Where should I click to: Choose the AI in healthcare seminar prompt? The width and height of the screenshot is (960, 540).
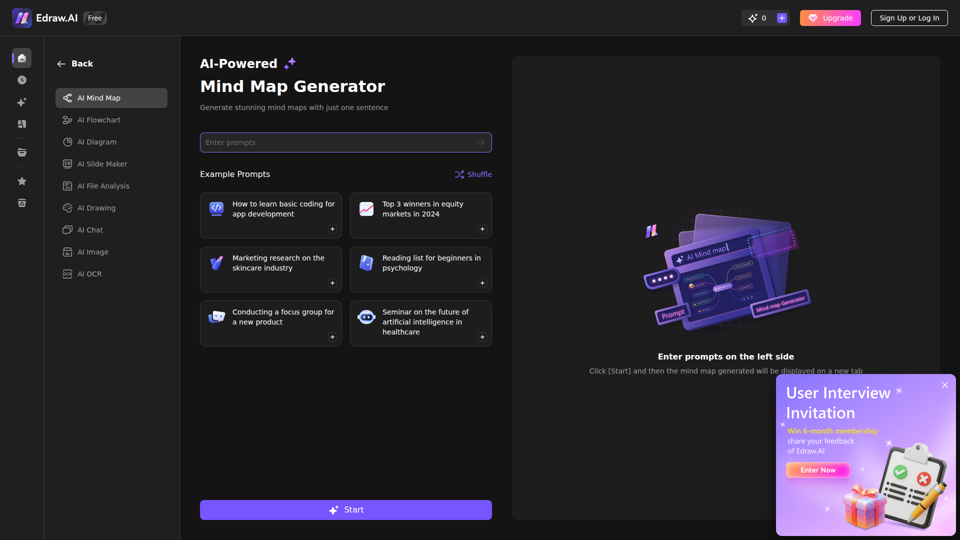pyautogui.click(x=421, y=323)
